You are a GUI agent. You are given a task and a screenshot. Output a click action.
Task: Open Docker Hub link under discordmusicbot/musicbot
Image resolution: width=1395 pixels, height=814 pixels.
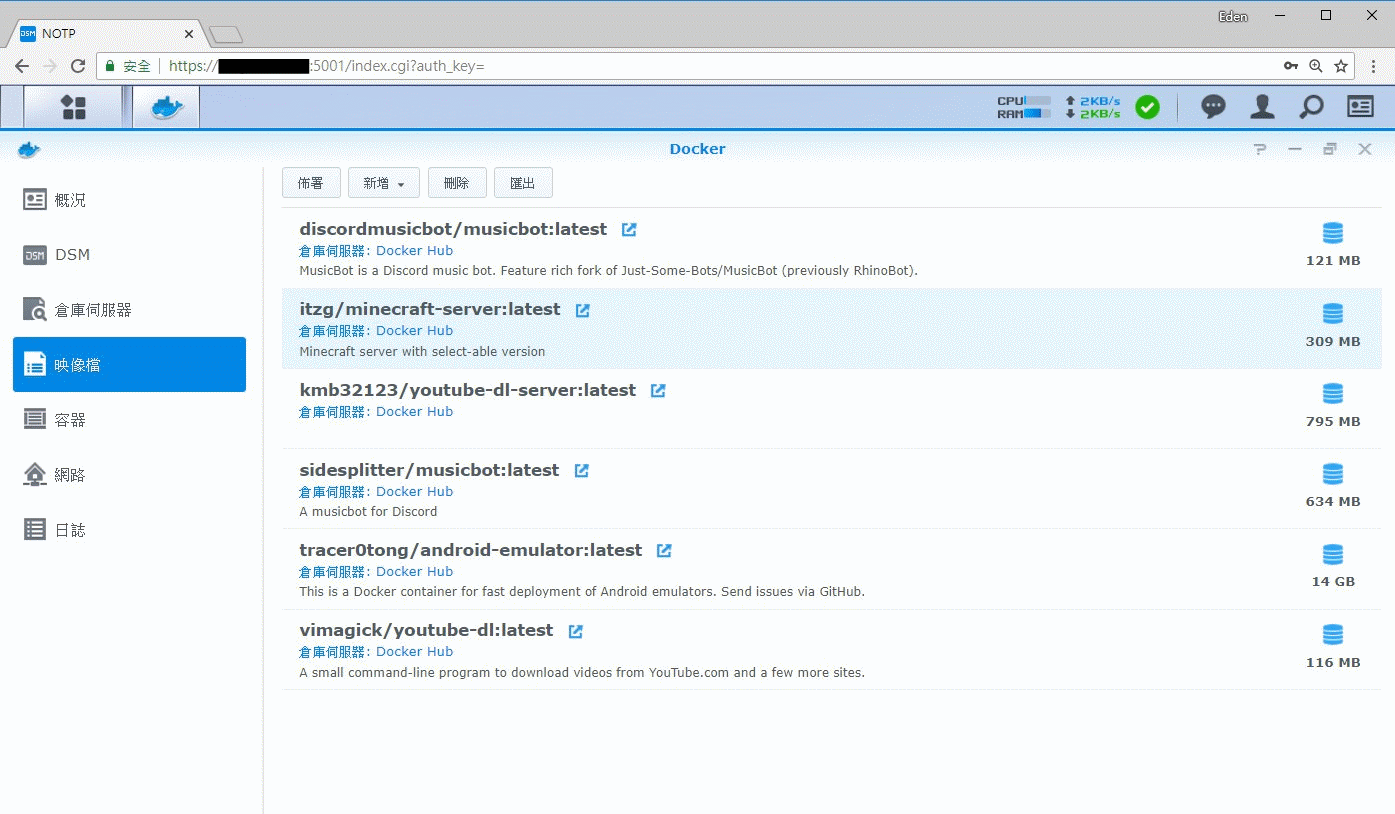point(414,251)
